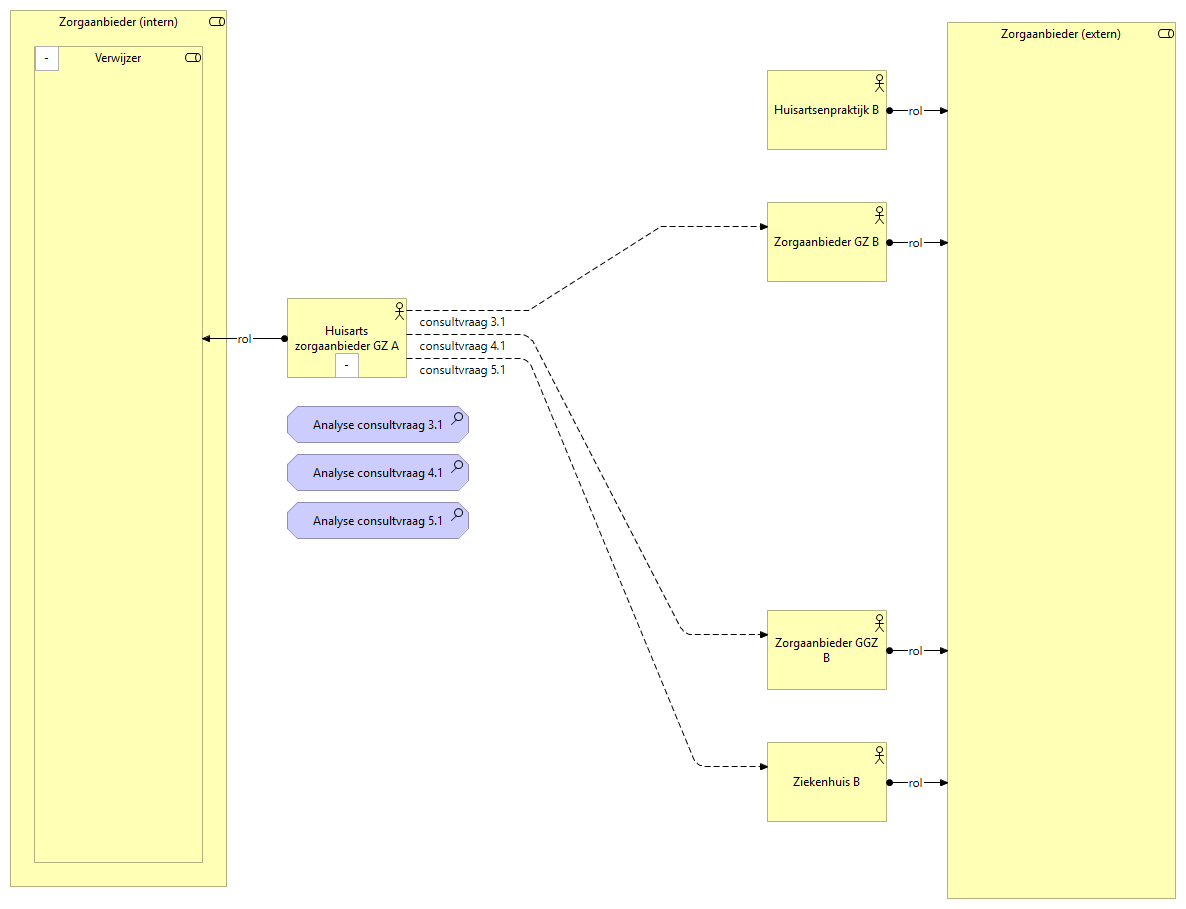Image resolution: width=1186 pixels, height=909 pixels.
Task: Click the actor icon on Zorgaanbieder GZ B
Action: click(x=879, y=214)
